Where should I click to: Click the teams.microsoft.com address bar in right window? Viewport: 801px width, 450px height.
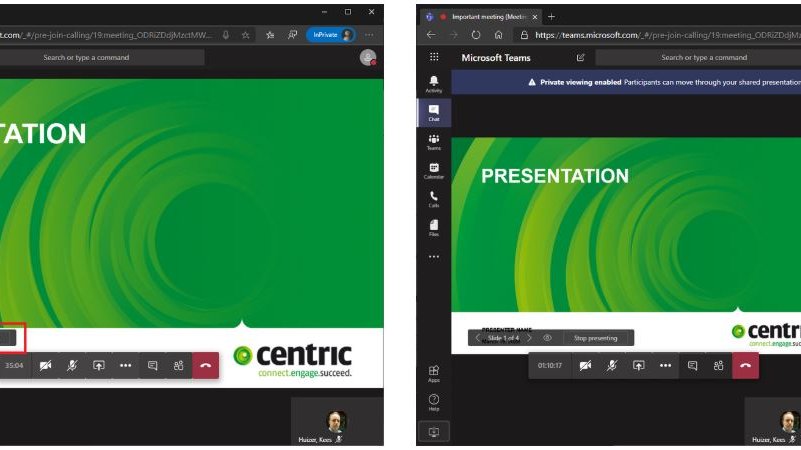668,35
